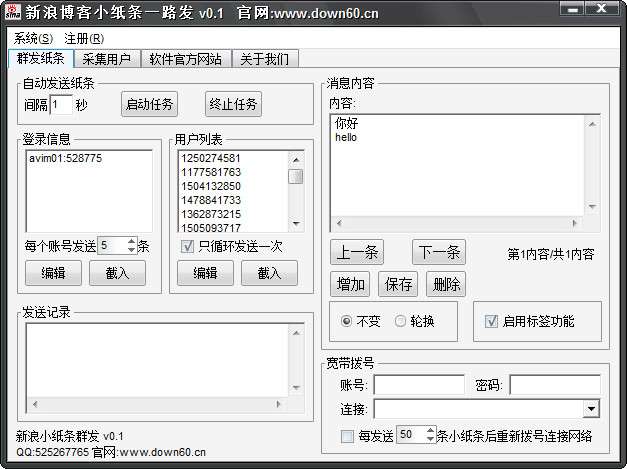This screenshot has height=469, width=627.
Task: Select user ID 1250274581
Action: tap(211, 158)
